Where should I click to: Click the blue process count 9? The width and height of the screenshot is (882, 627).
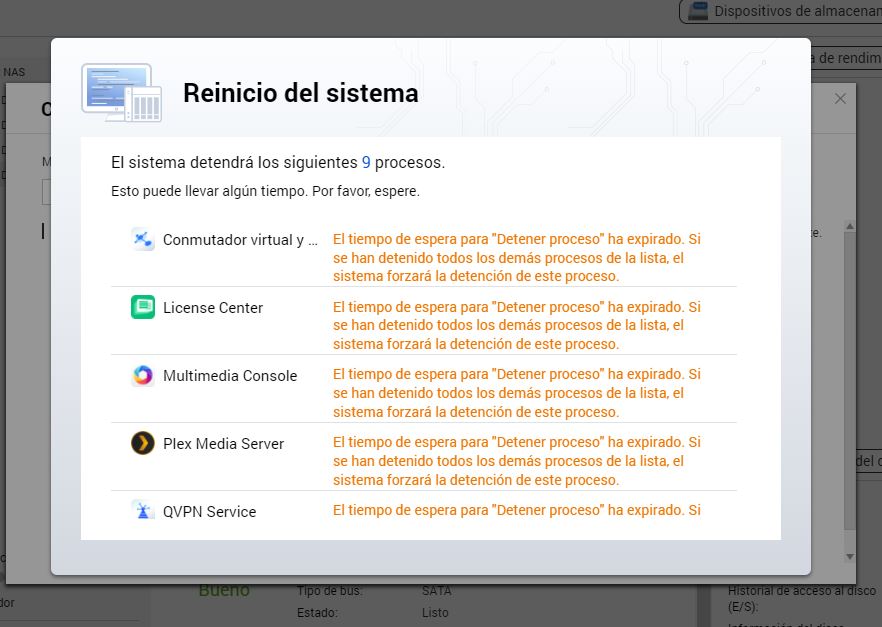[x=366, y=162]
